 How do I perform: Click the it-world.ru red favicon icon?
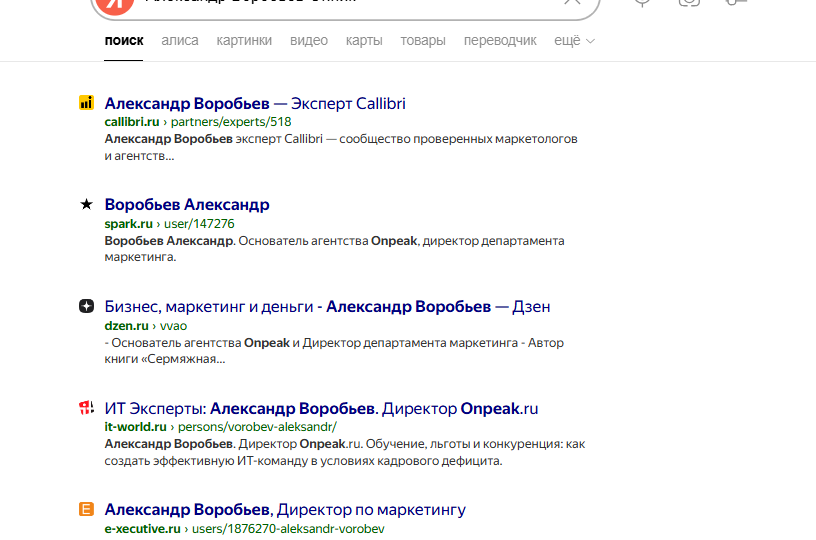pyautogui.click(x=86, y=407)
